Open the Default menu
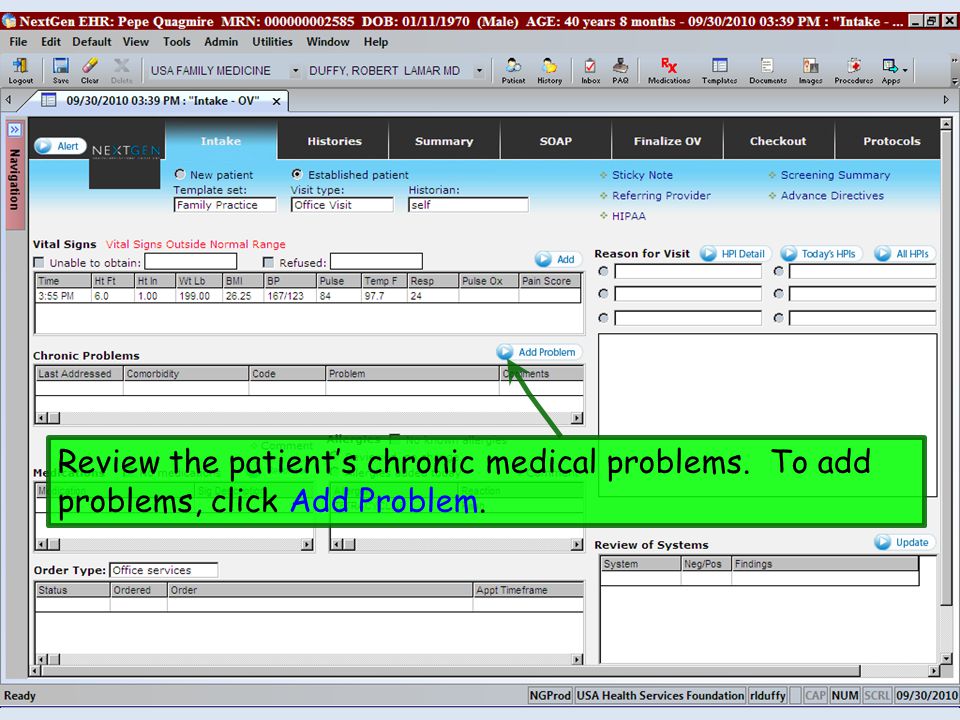The image size is (960, 720). [x=92, y=42]
